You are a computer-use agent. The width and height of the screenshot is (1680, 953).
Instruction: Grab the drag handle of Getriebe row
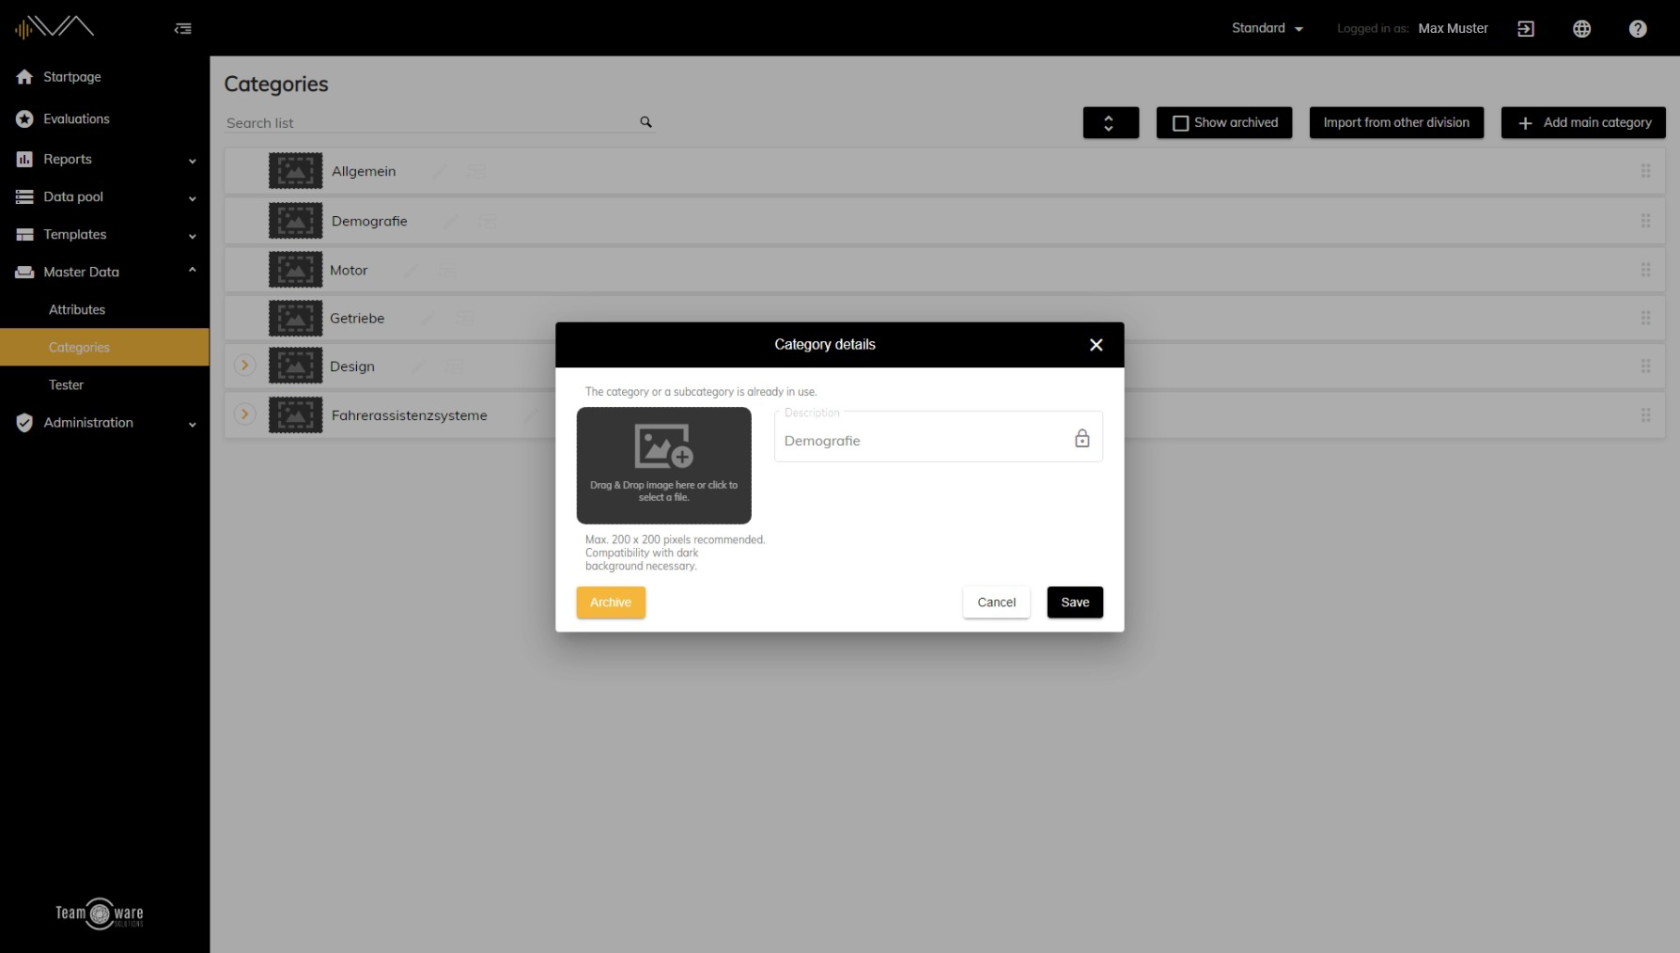(1646, 318)
